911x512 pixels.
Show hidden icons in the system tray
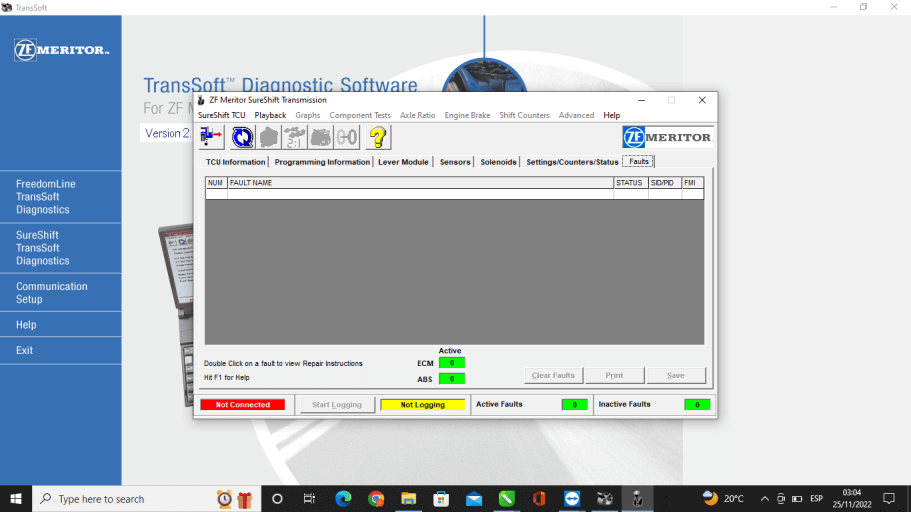point(765,498)
